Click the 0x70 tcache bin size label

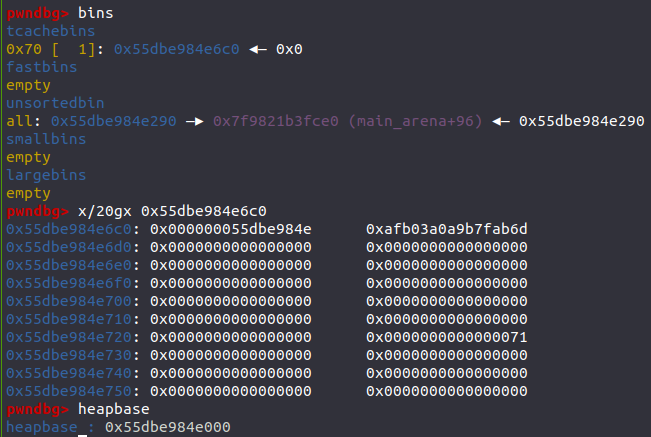[x=24, y=49]
